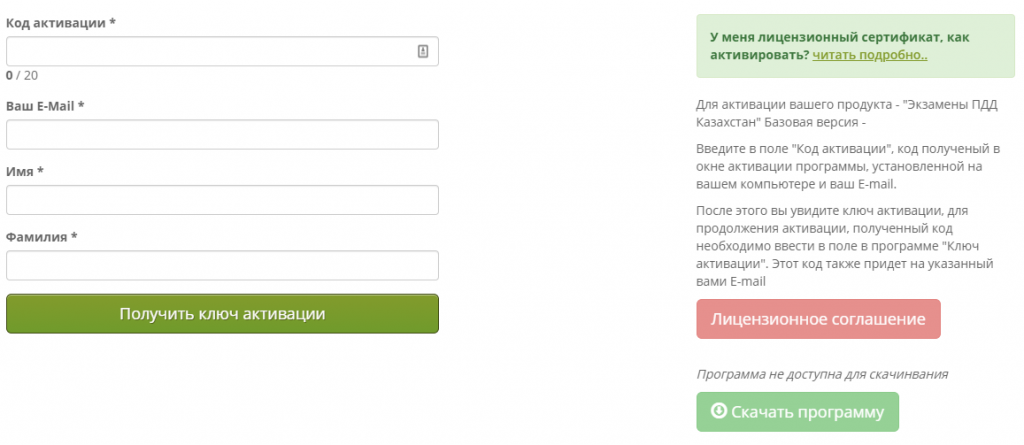Click the autofill icon in activation code field
This screenshot has height=445, width=1024.
click(x=423, y=51)
